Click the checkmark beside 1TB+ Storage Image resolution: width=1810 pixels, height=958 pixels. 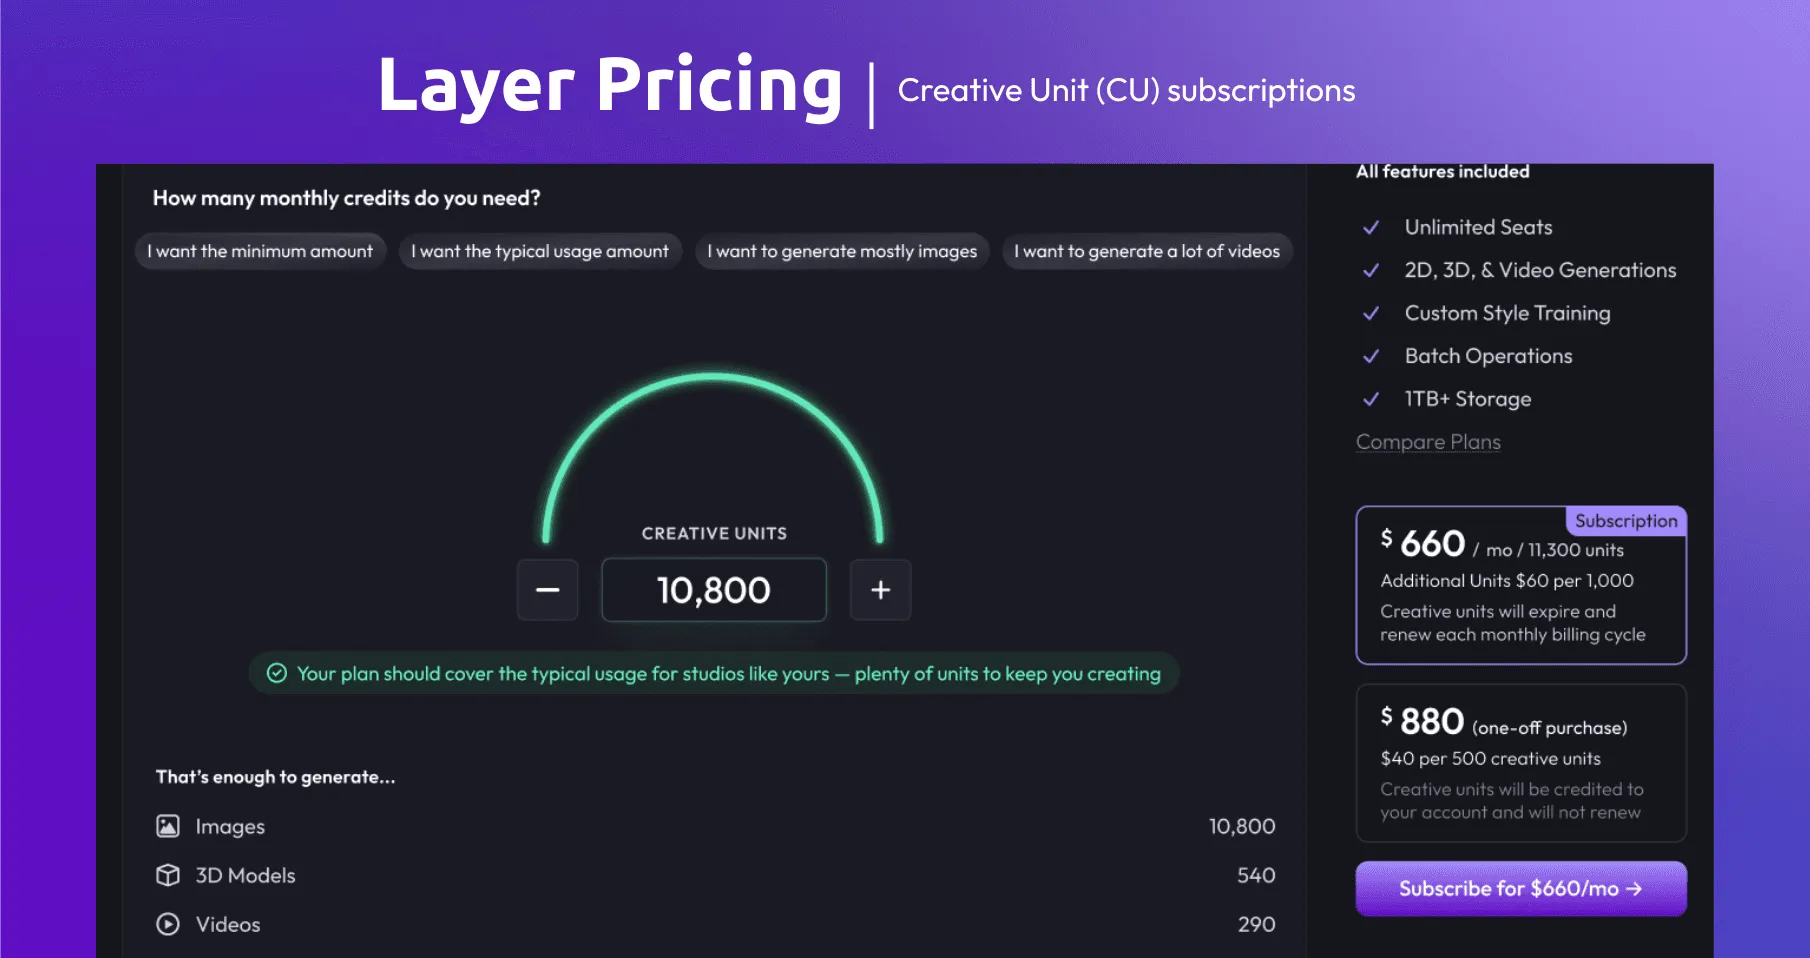tap(1371, 399)
